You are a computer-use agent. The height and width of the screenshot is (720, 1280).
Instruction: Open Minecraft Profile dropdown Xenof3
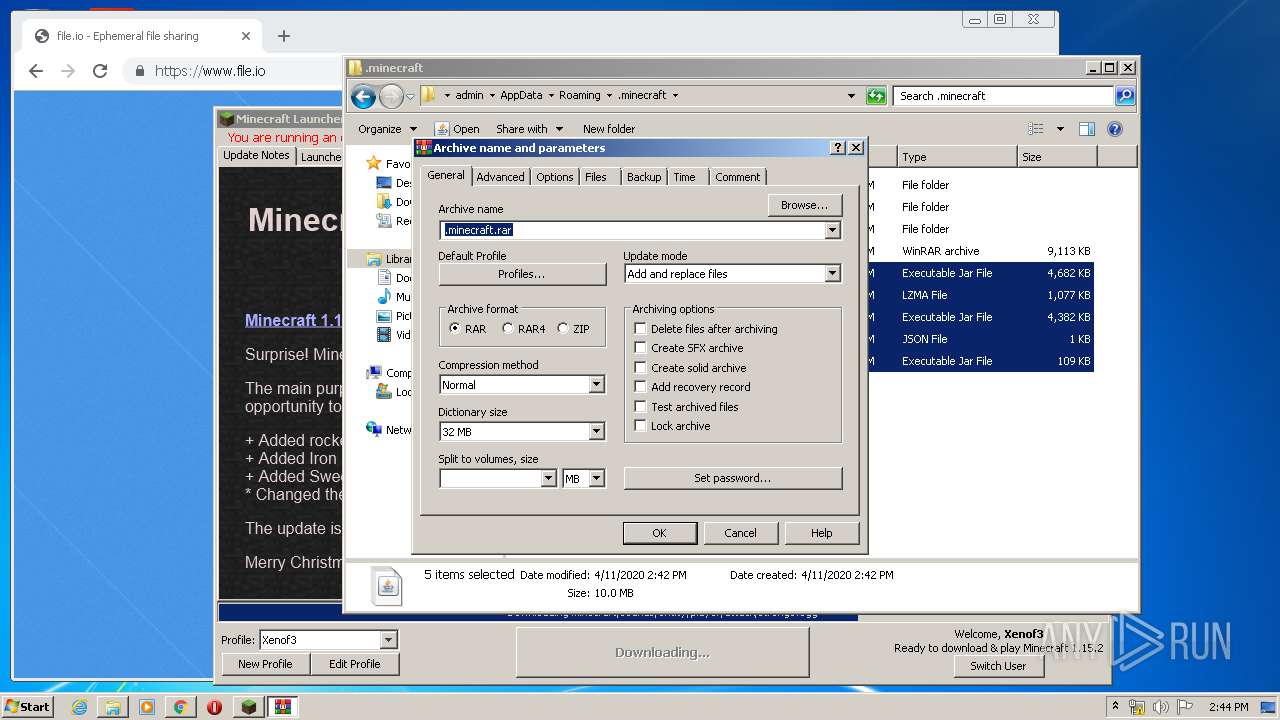point(389,640)
